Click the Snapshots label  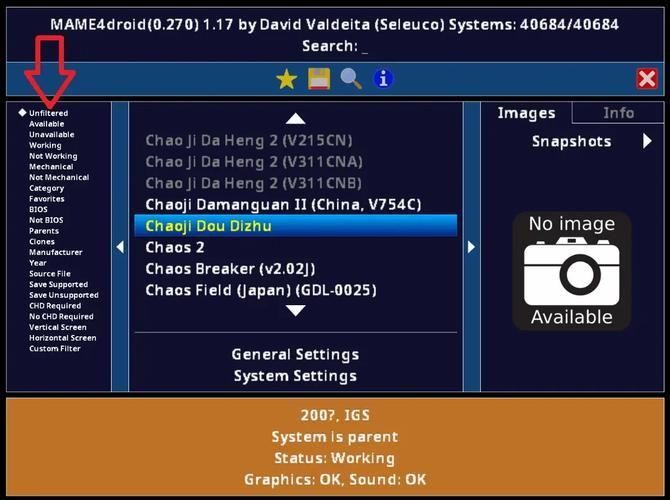click(x=571, y=141)
